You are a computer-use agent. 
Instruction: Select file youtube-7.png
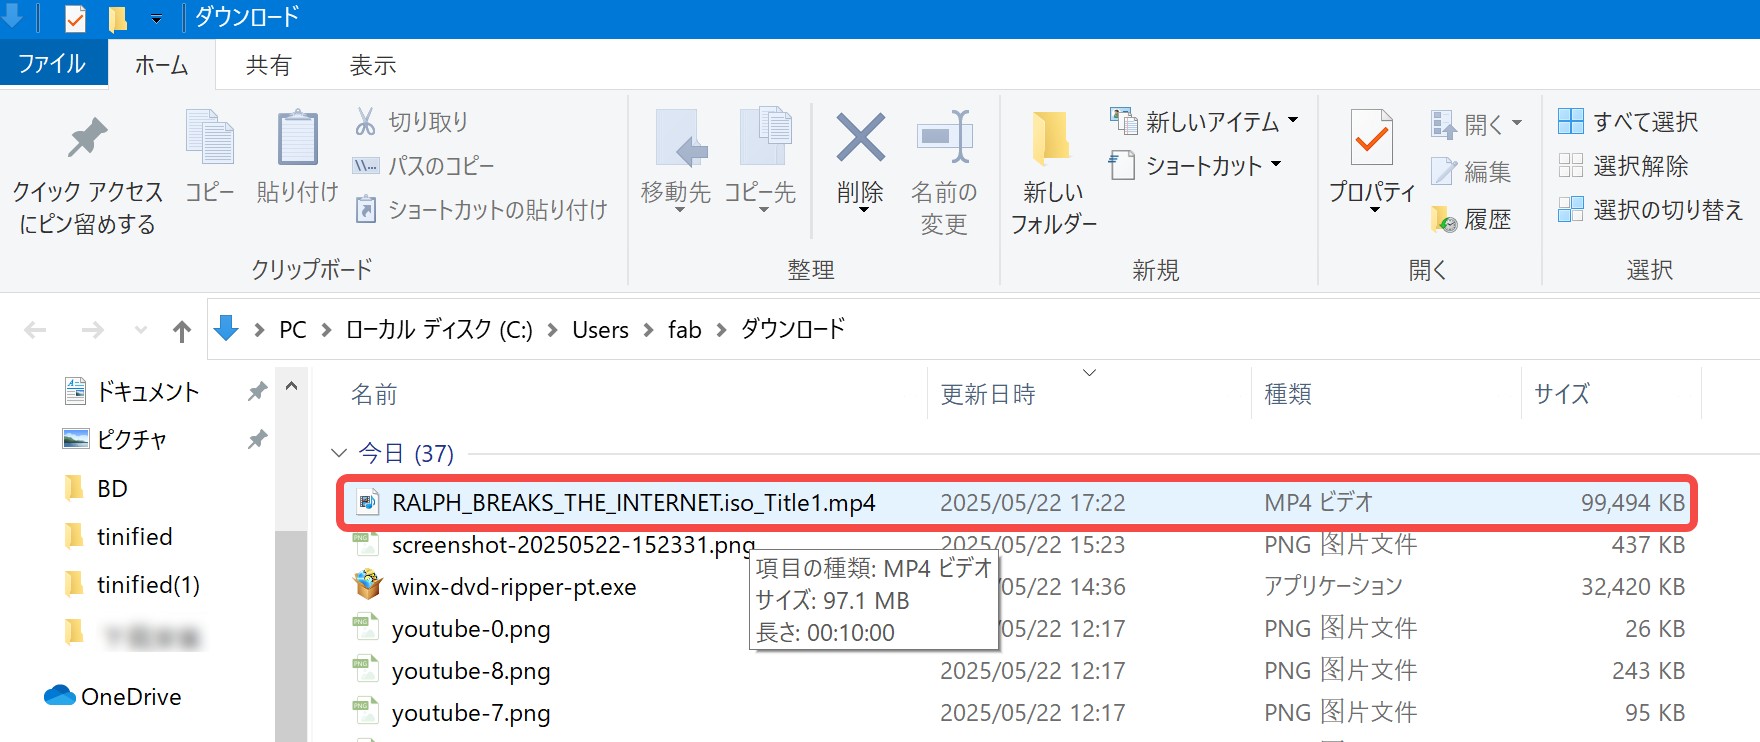[x=471, y=713]
